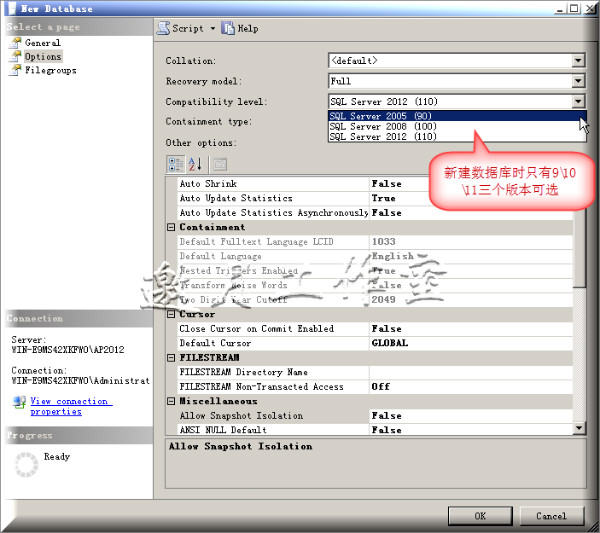This screenshot has height=533, width=600.
Task: Select the Auto Shrink row
Action: tap(273, 184)
